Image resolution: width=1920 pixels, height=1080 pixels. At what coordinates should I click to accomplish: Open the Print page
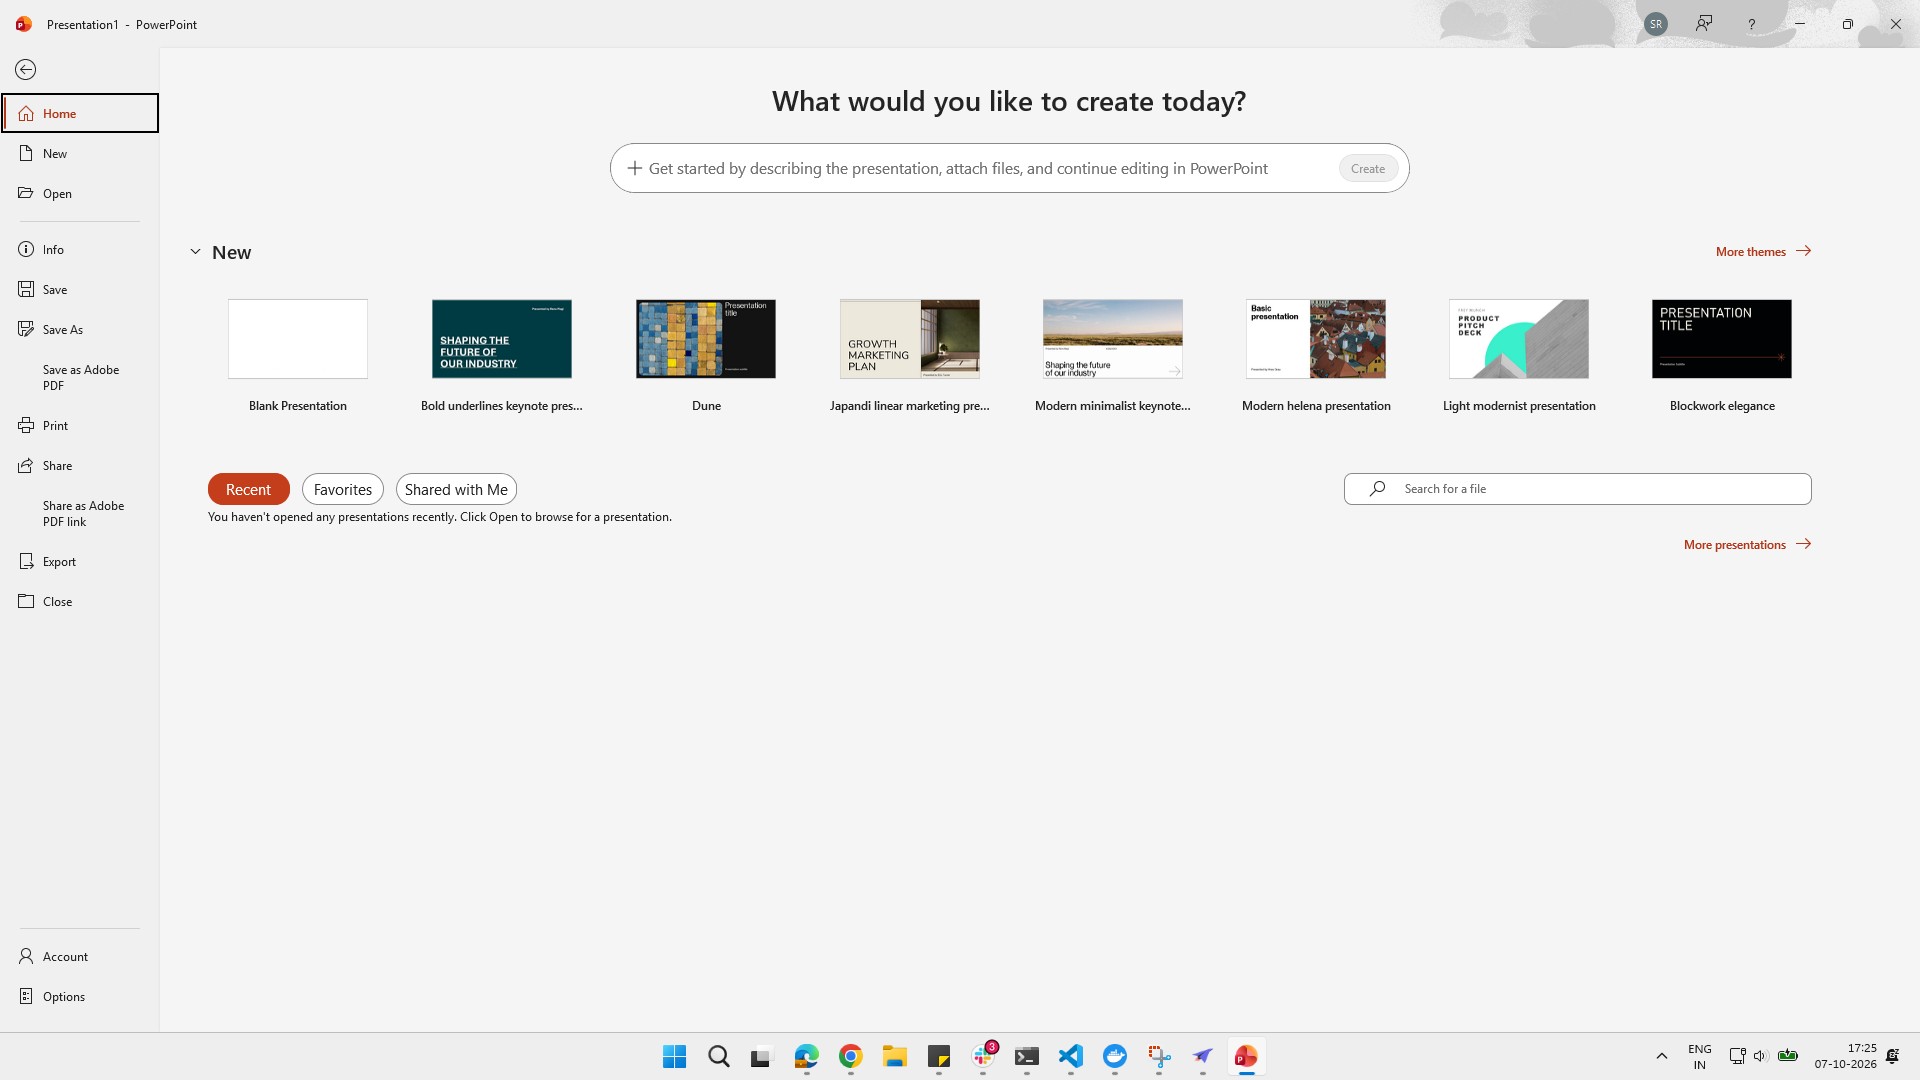pos(80,425)
